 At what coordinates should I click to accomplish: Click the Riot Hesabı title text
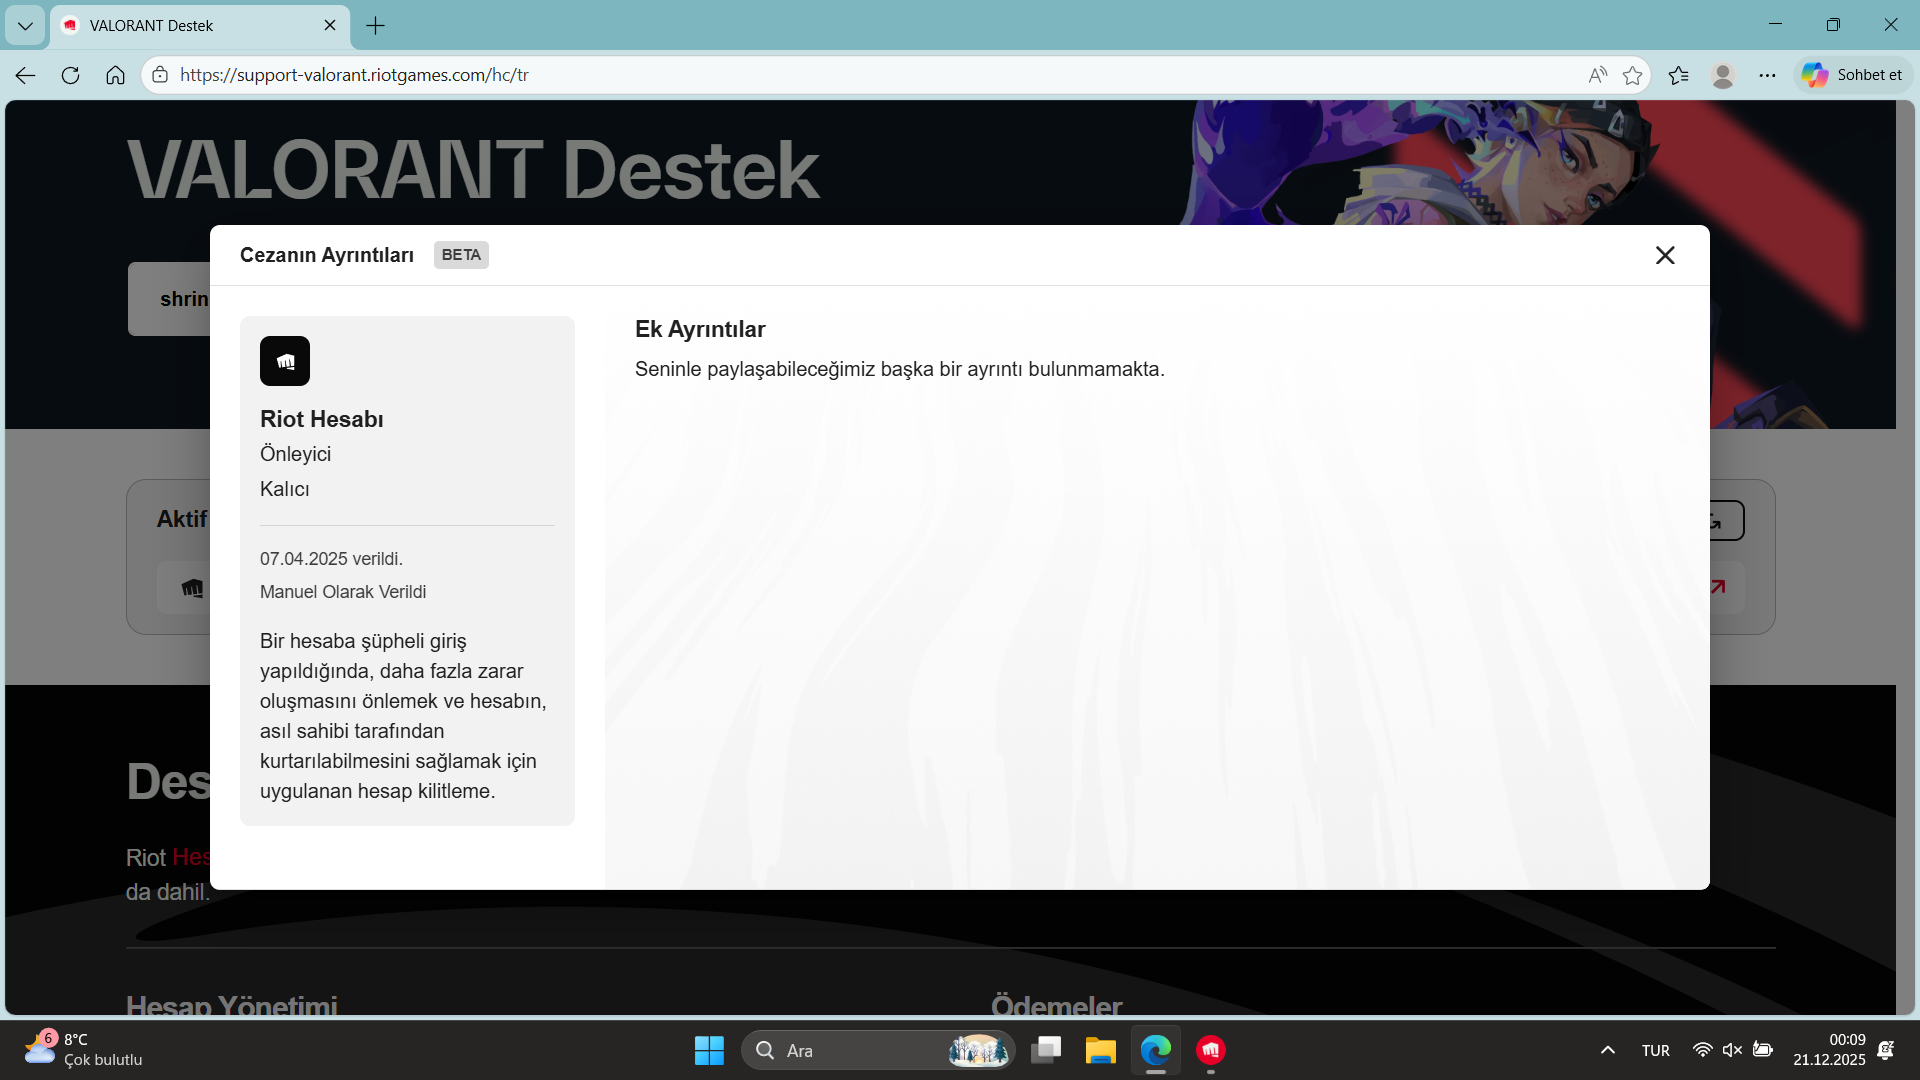click(322, 419)
